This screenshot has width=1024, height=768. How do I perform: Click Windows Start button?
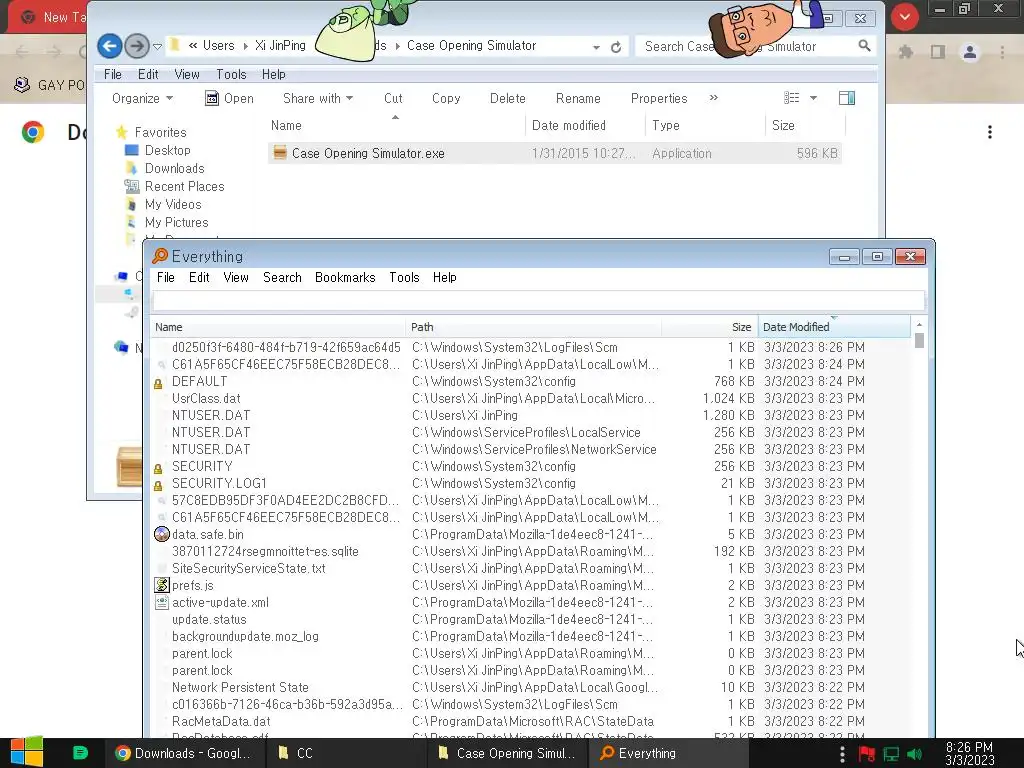coord(26,752)
